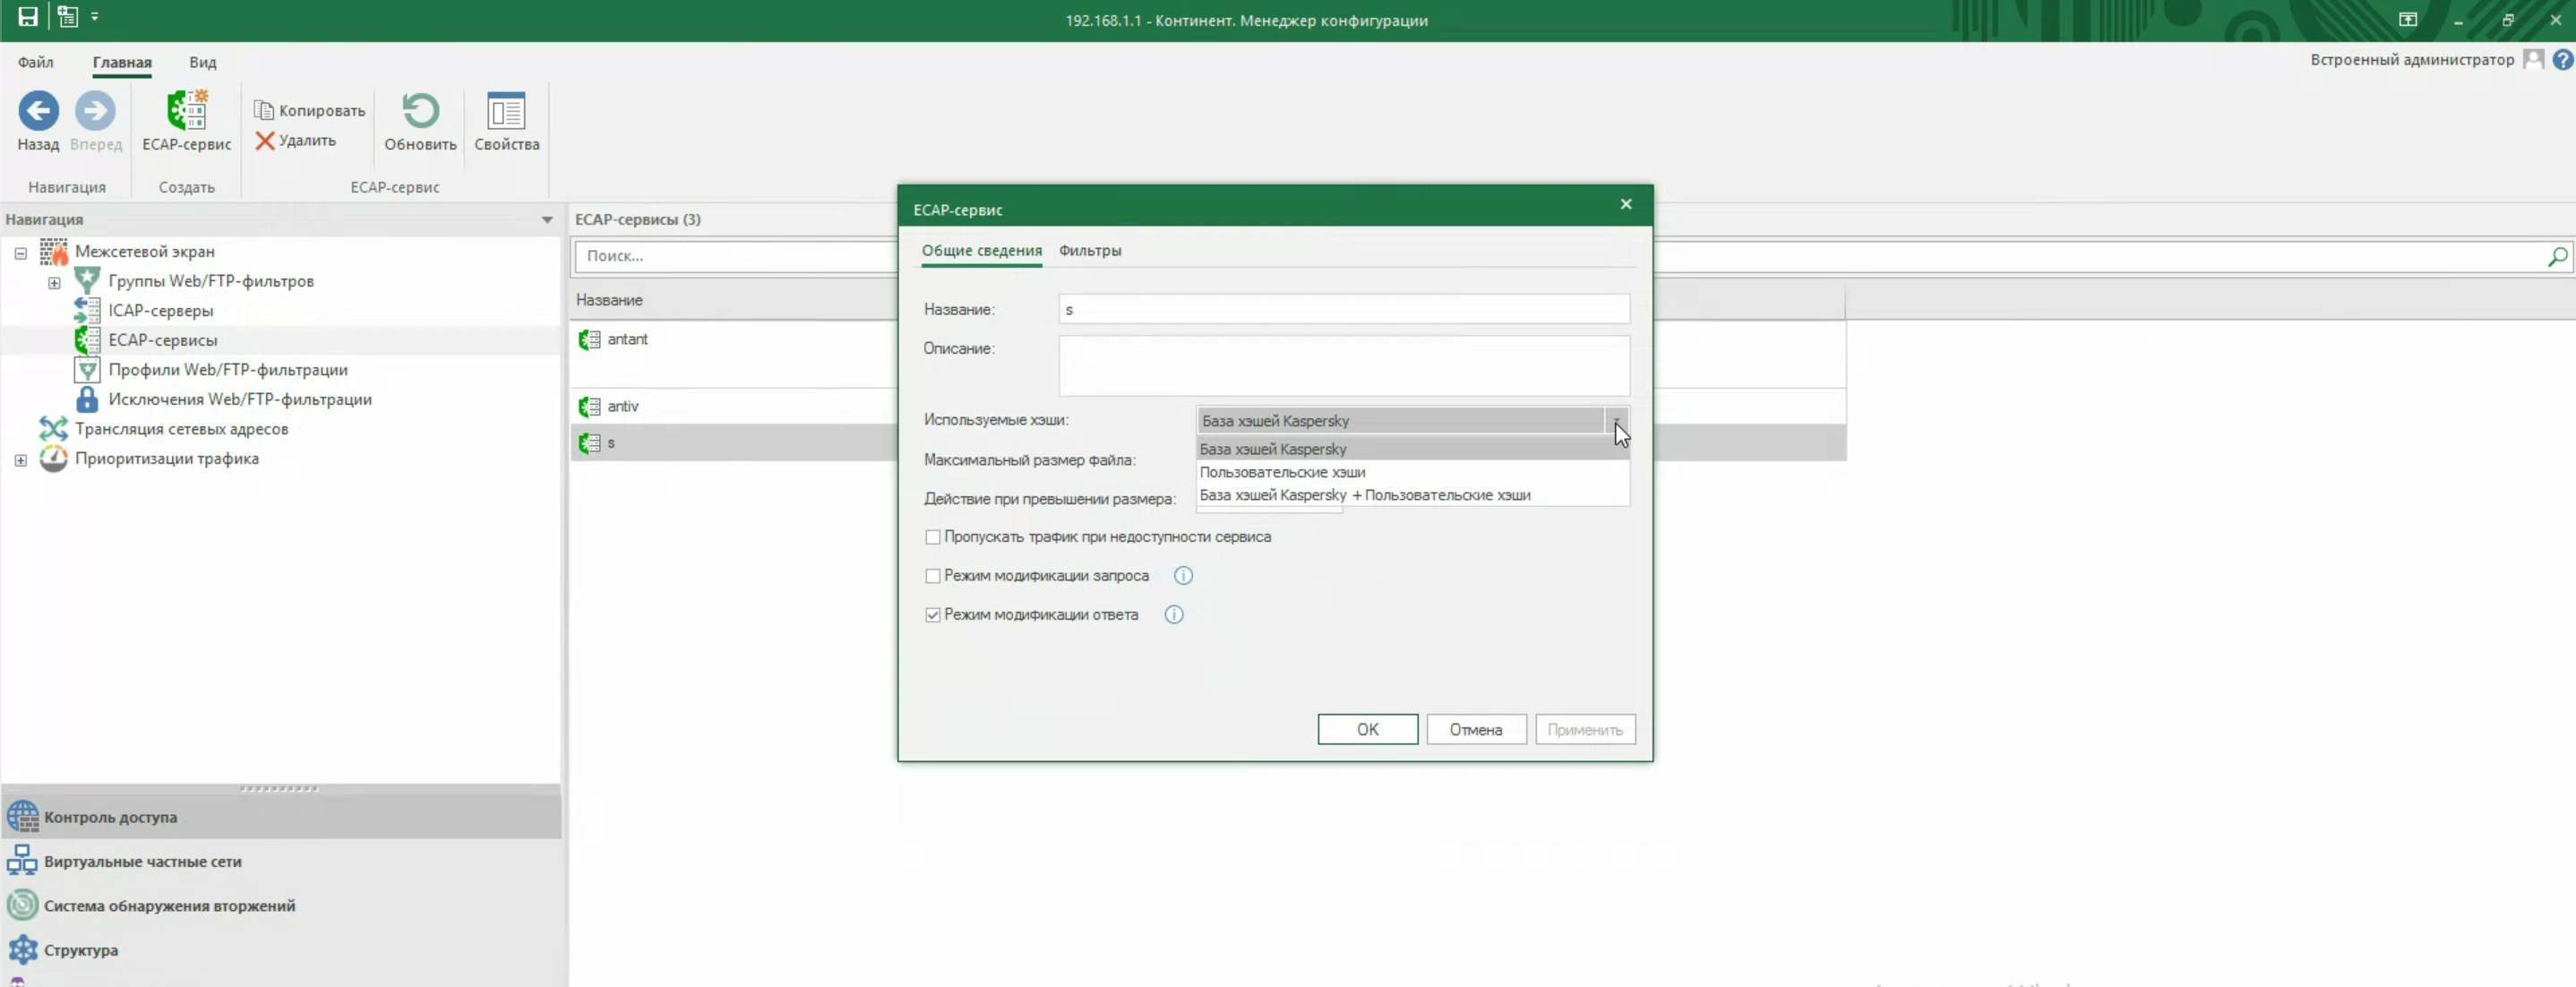The width and height of the screenshot is (2576, 987).
Task: Toggle Режим модификации запроса checkbox
Action: [932, 576]
